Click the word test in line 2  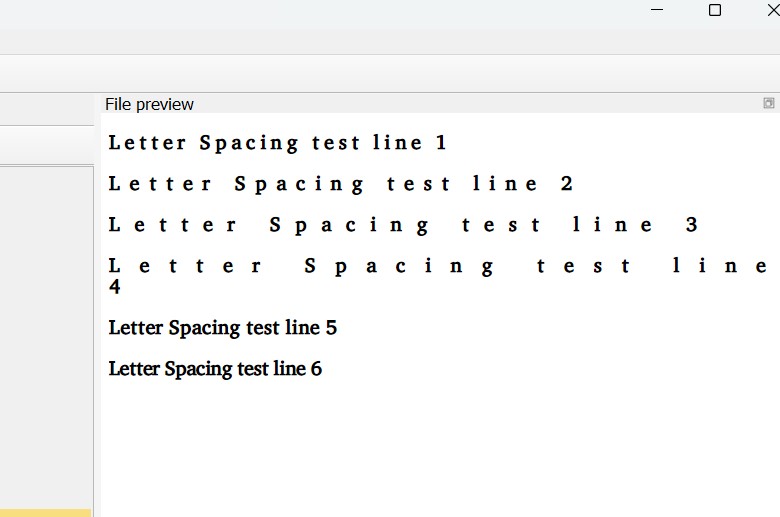pos(418,184)
